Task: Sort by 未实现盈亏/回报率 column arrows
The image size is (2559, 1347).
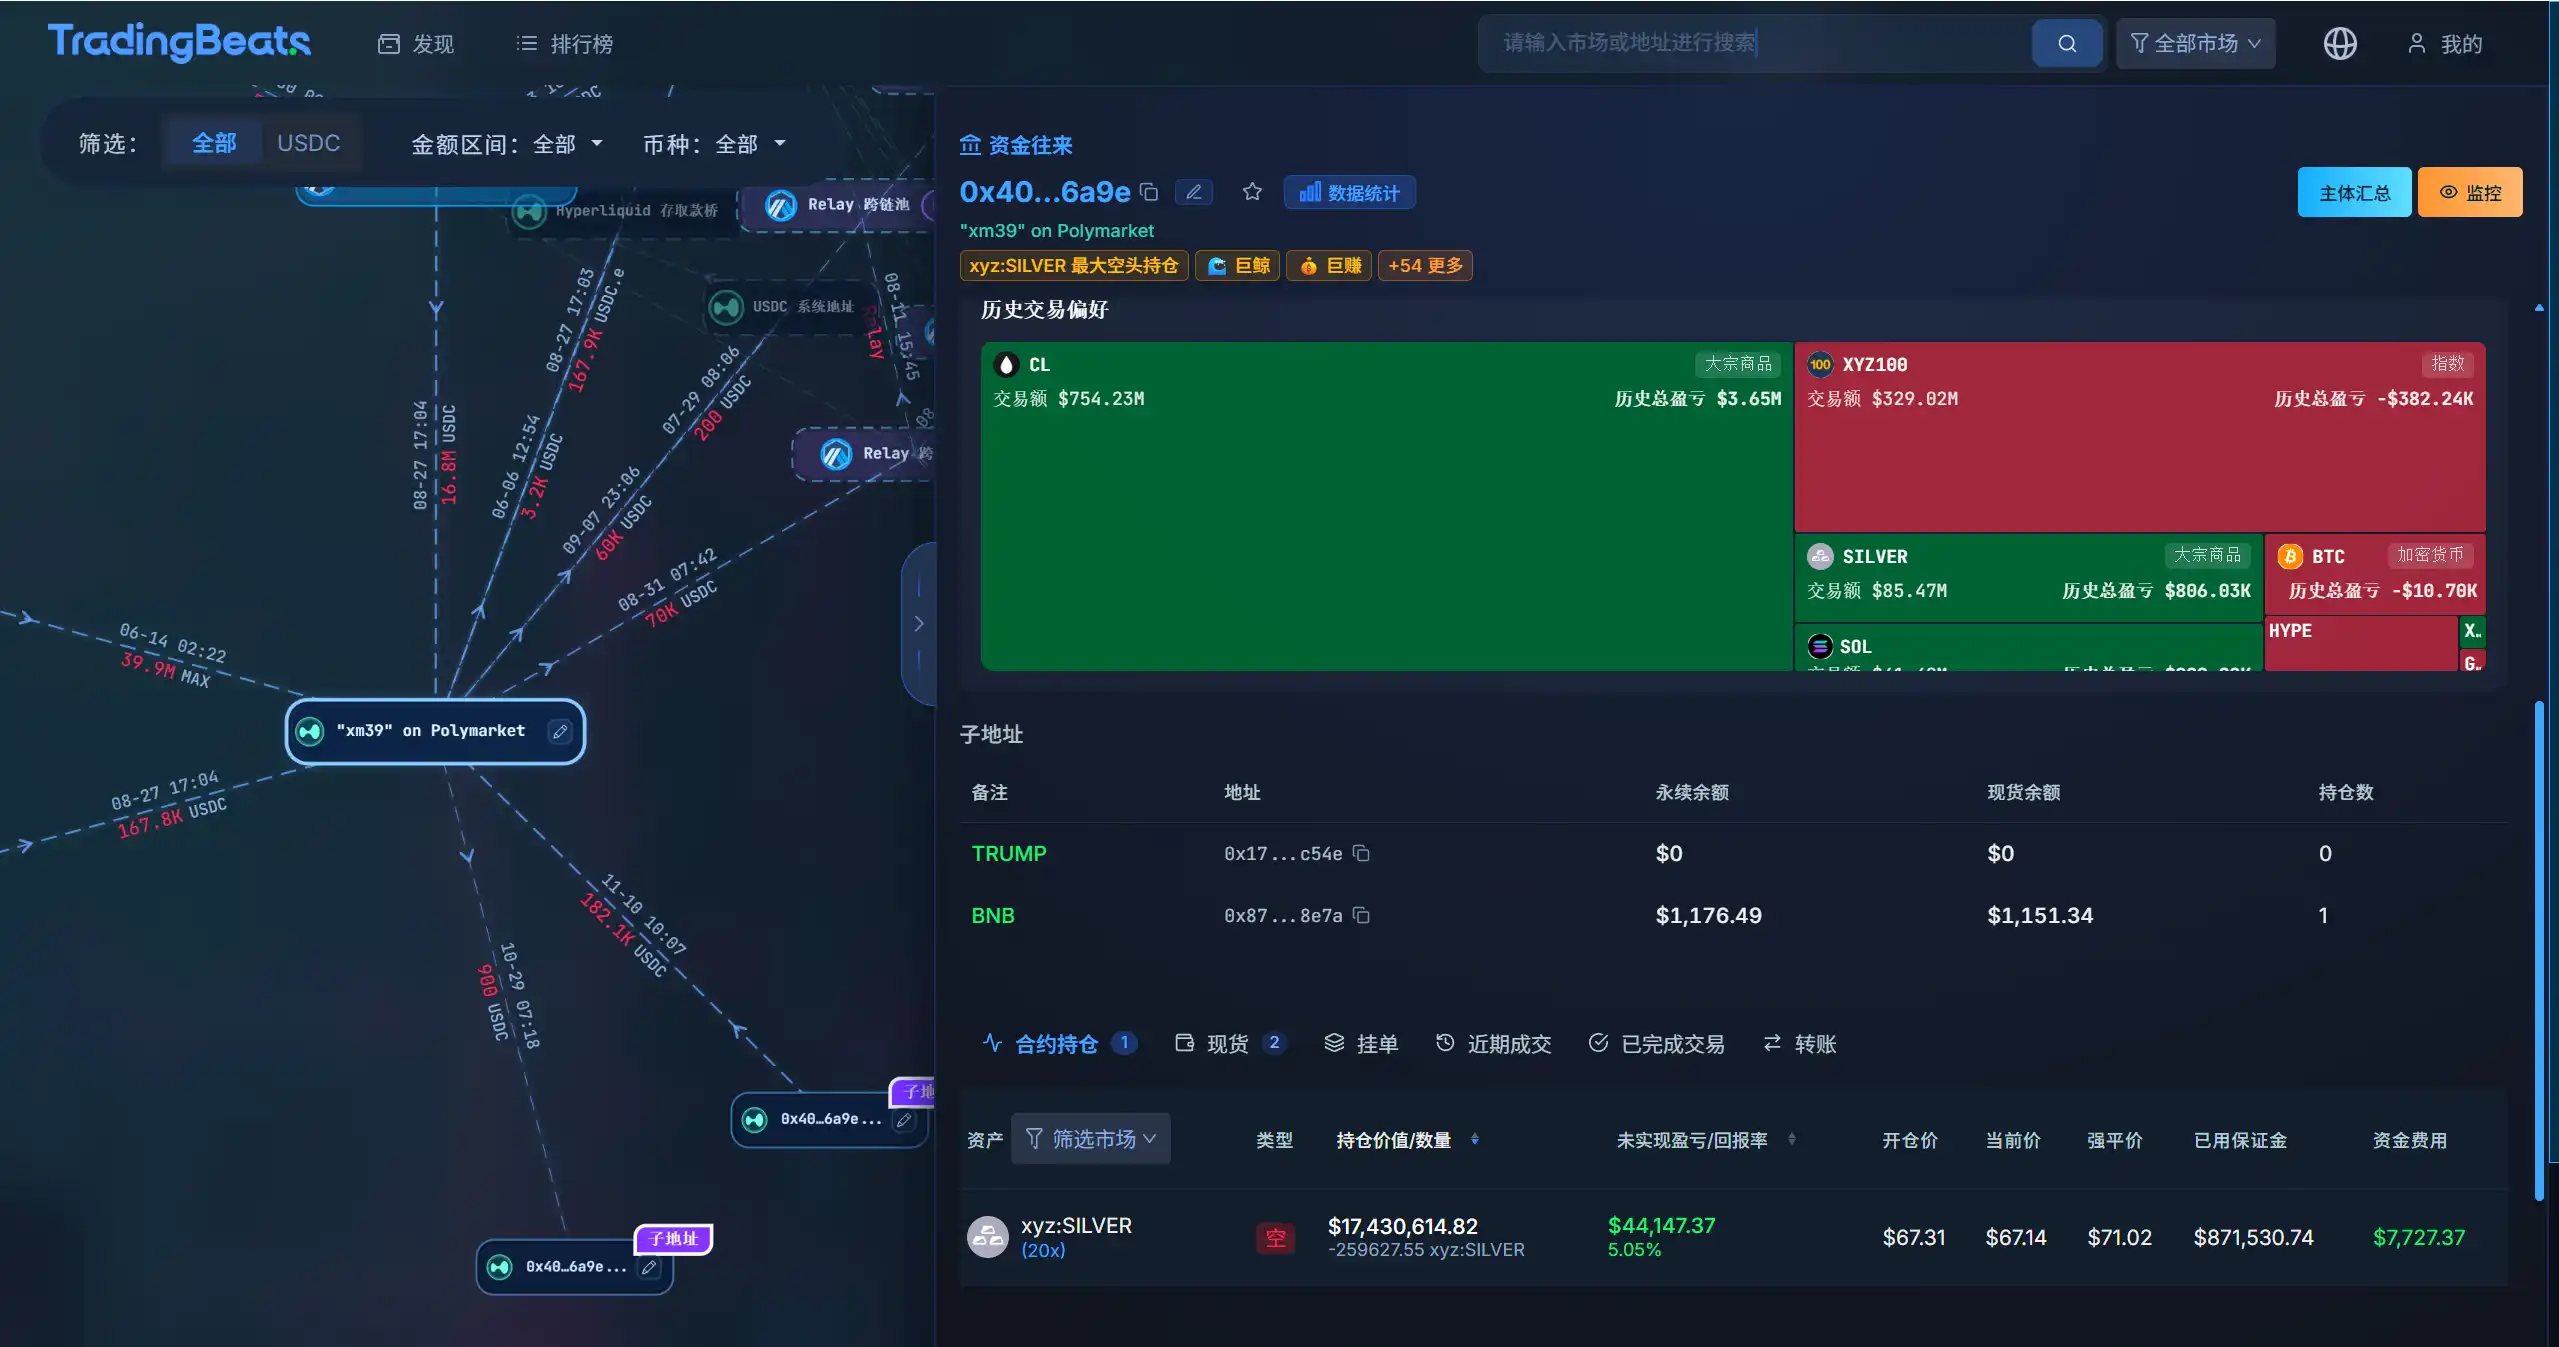Action: (1792, 1139)
